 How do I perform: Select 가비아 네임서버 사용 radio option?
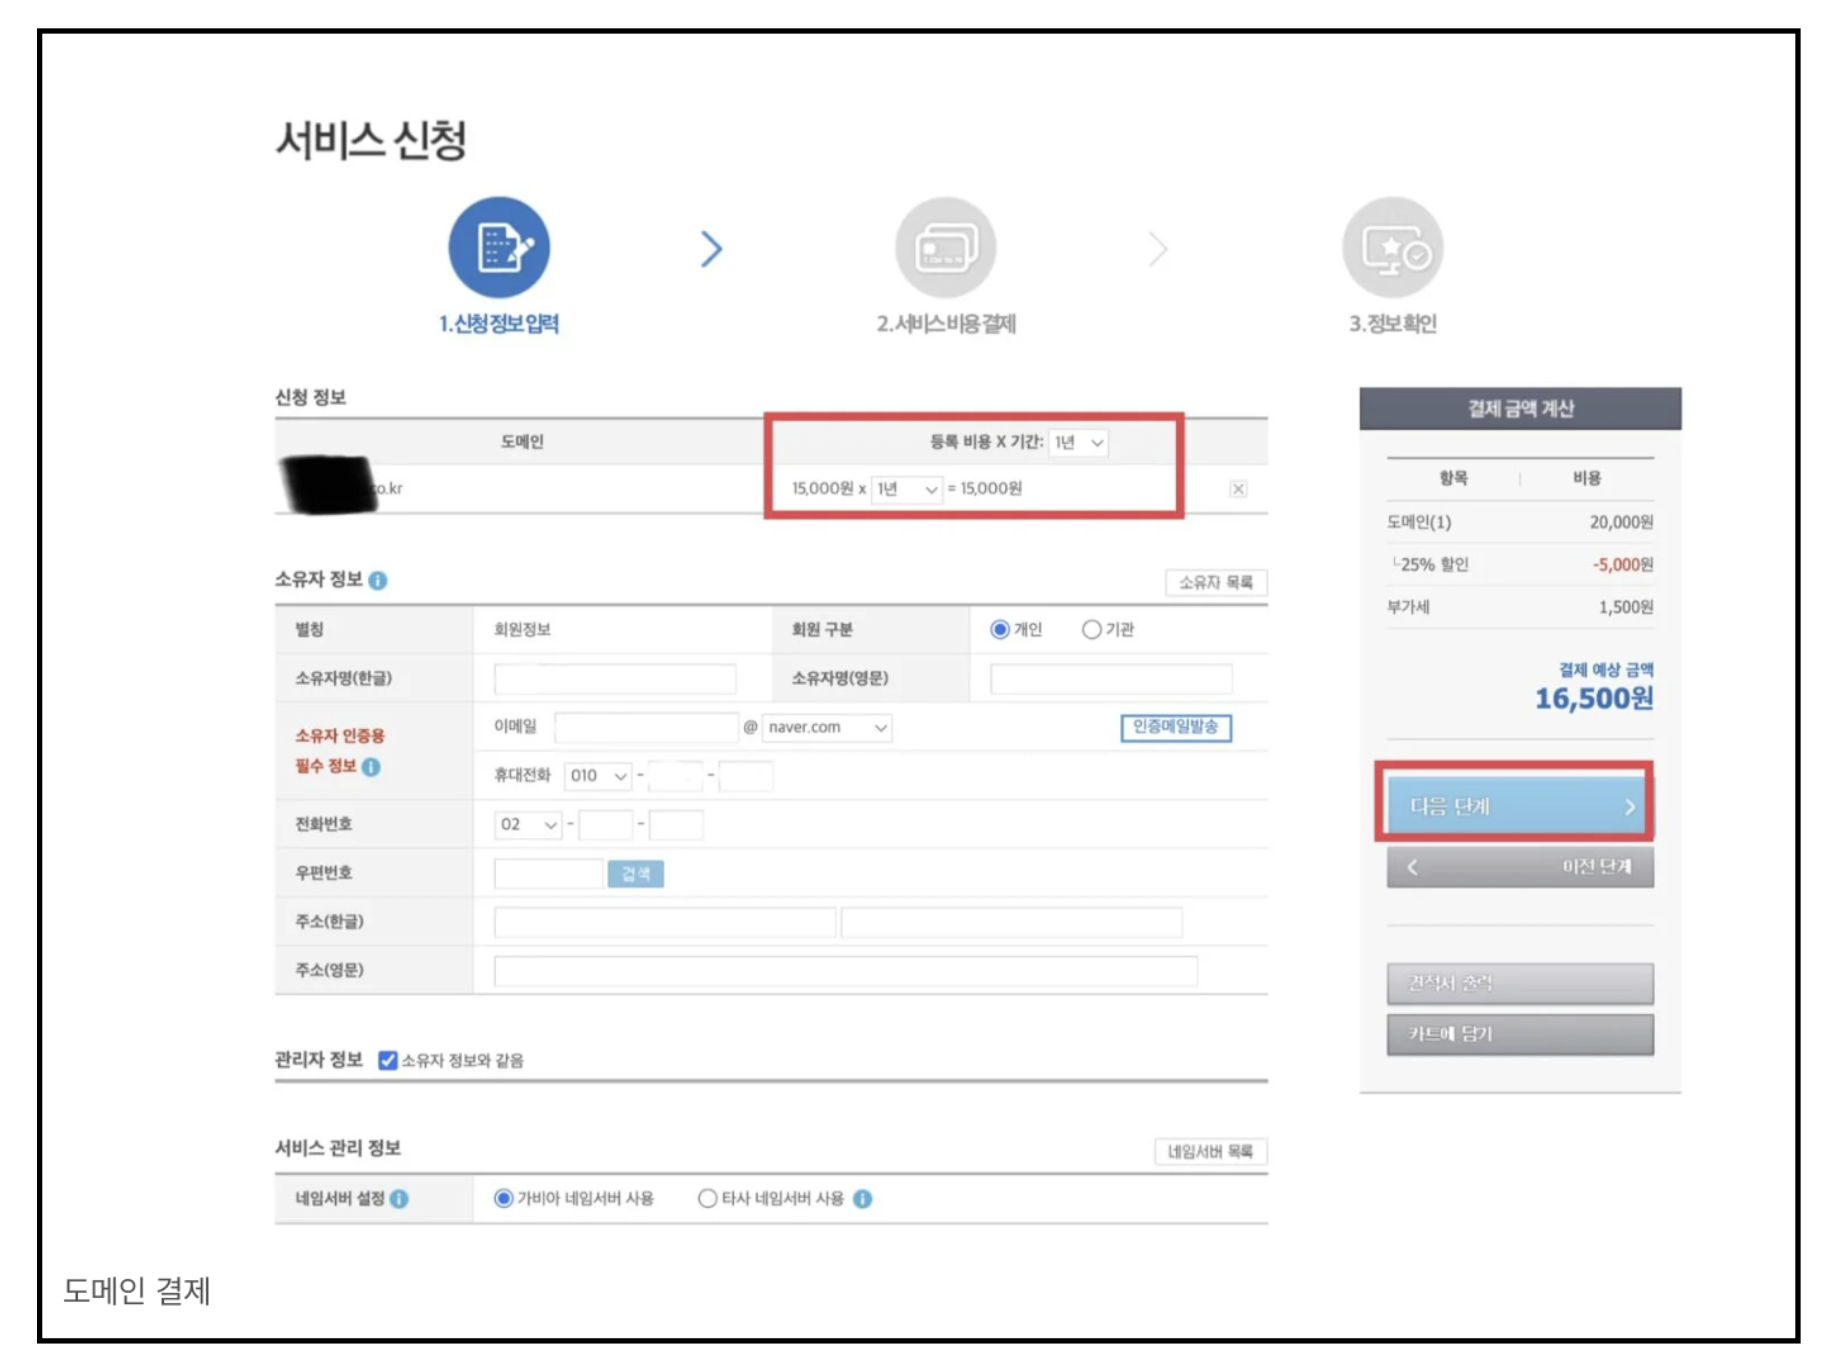tap(504, 1198)
